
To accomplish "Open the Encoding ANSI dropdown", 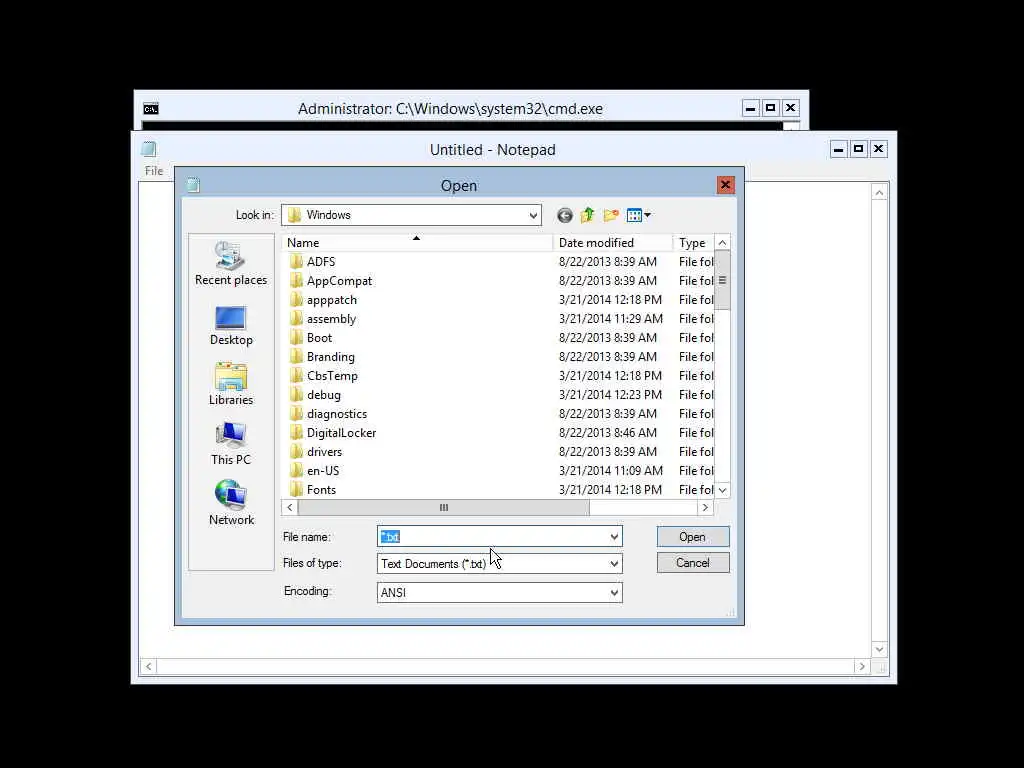I will pyautogui.click(x=614, y=592).
